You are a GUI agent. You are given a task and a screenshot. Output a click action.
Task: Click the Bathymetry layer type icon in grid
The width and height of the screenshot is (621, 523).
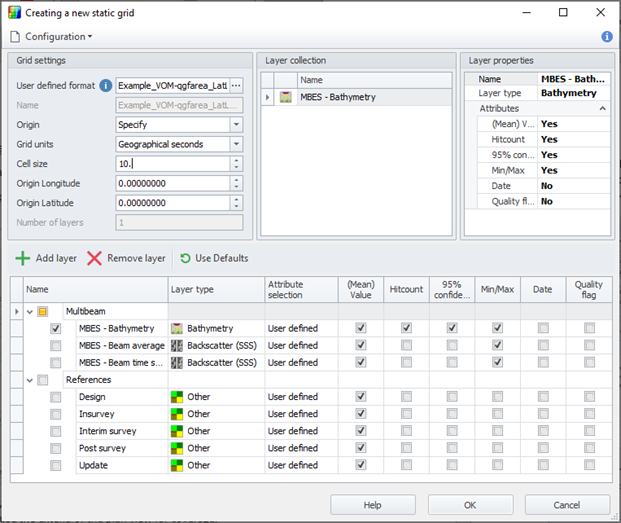click(177, 328)
